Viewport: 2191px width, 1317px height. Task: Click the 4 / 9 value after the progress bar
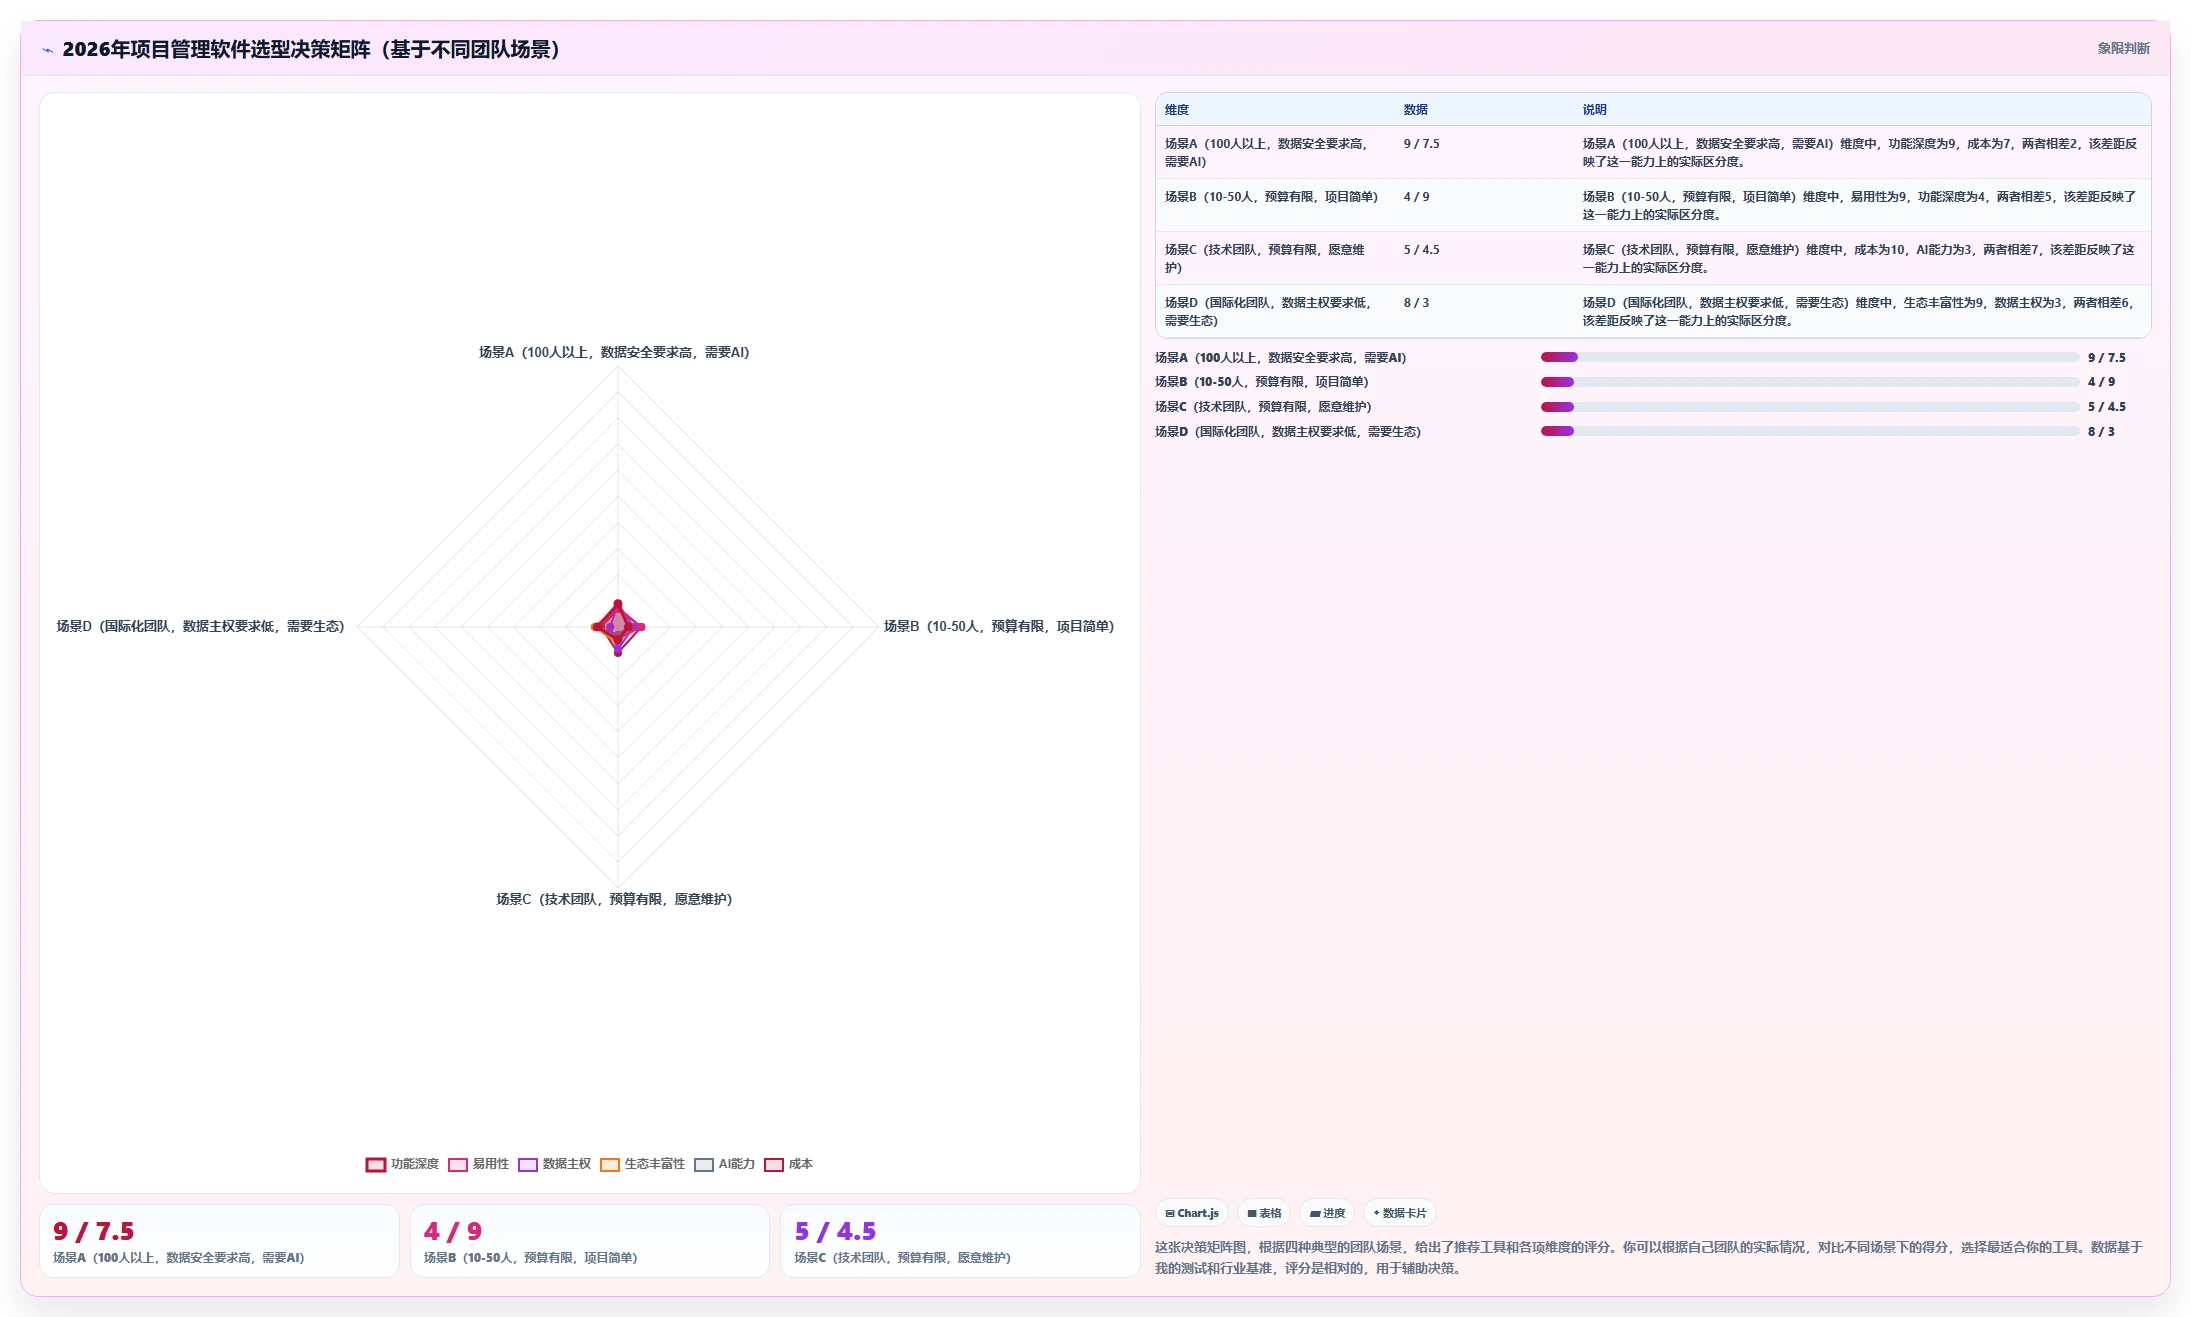click(x=2101, y=382)
